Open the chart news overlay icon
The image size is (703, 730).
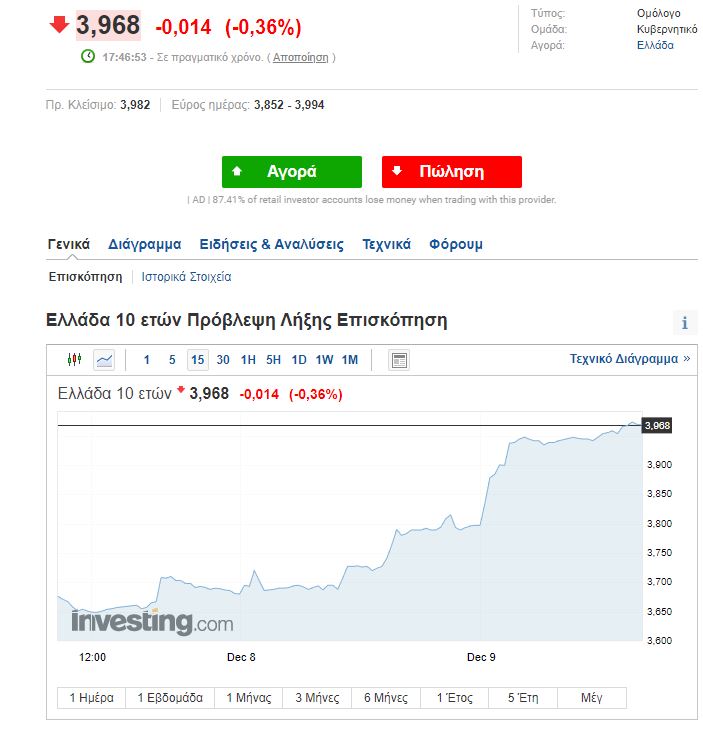[x=399, y=360]
